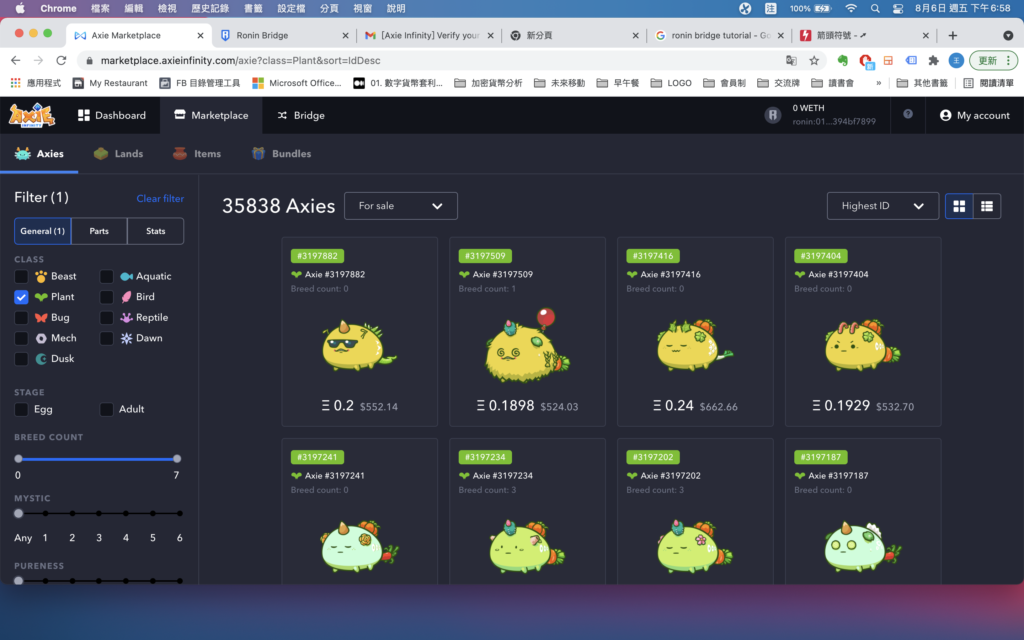Open My account
This screenshot has height=640, width=1024.
tap(974, 115)
